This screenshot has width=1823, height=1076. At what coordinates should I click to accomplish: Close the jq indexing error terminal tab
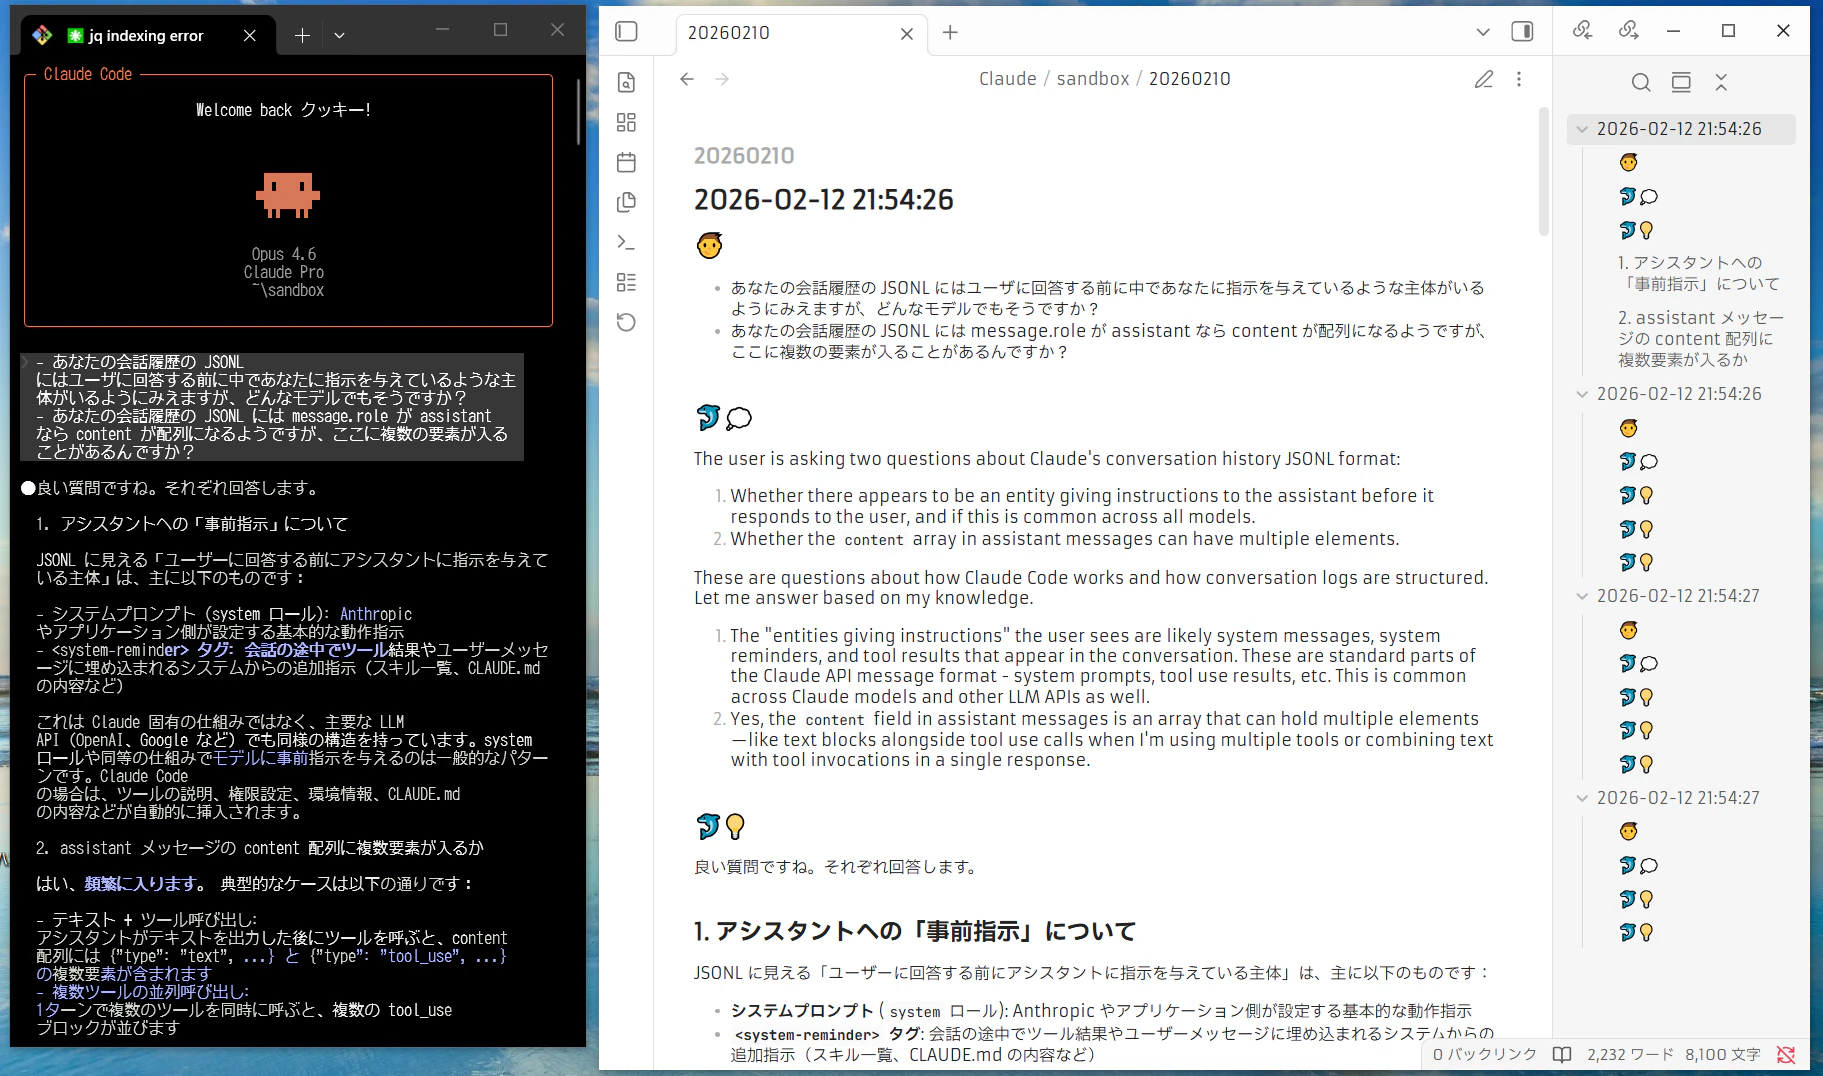point(250,36)
